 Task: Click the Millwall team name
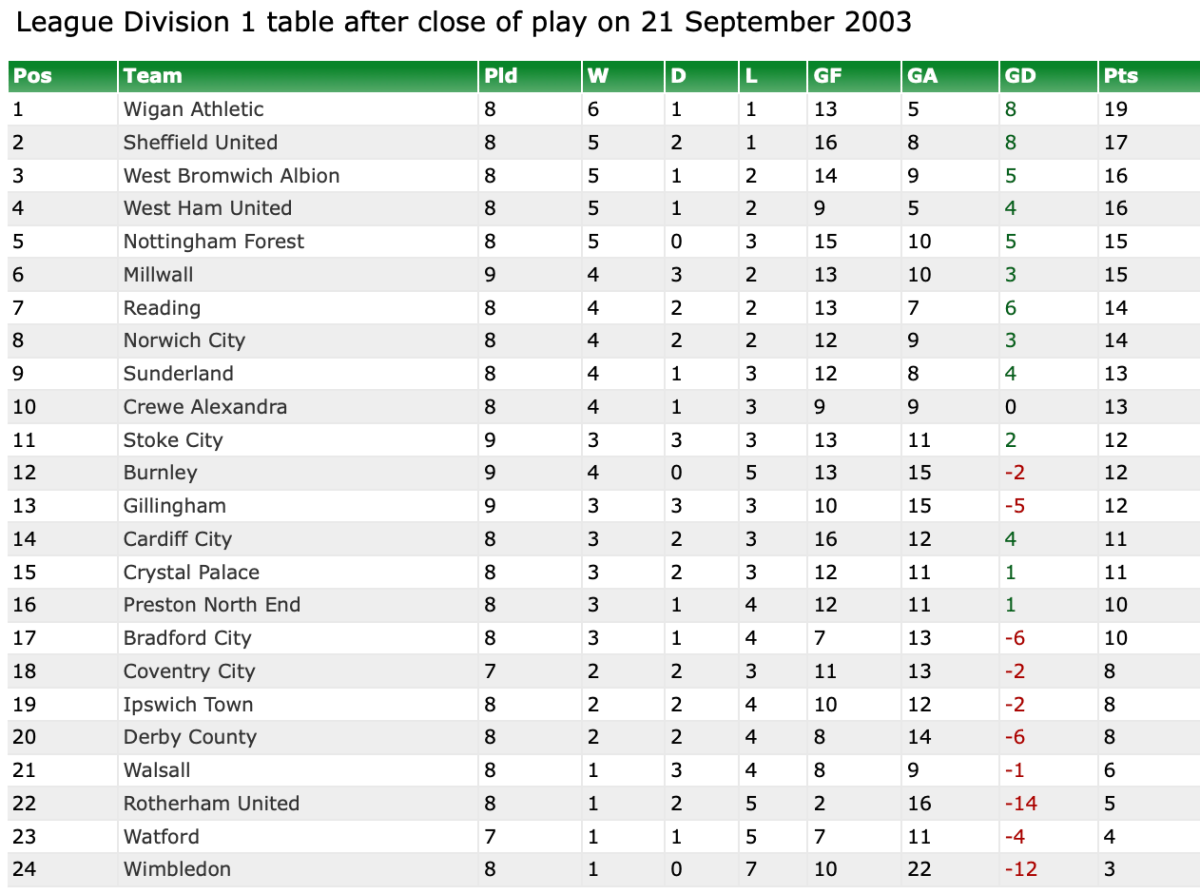click(x=158, y=274)
